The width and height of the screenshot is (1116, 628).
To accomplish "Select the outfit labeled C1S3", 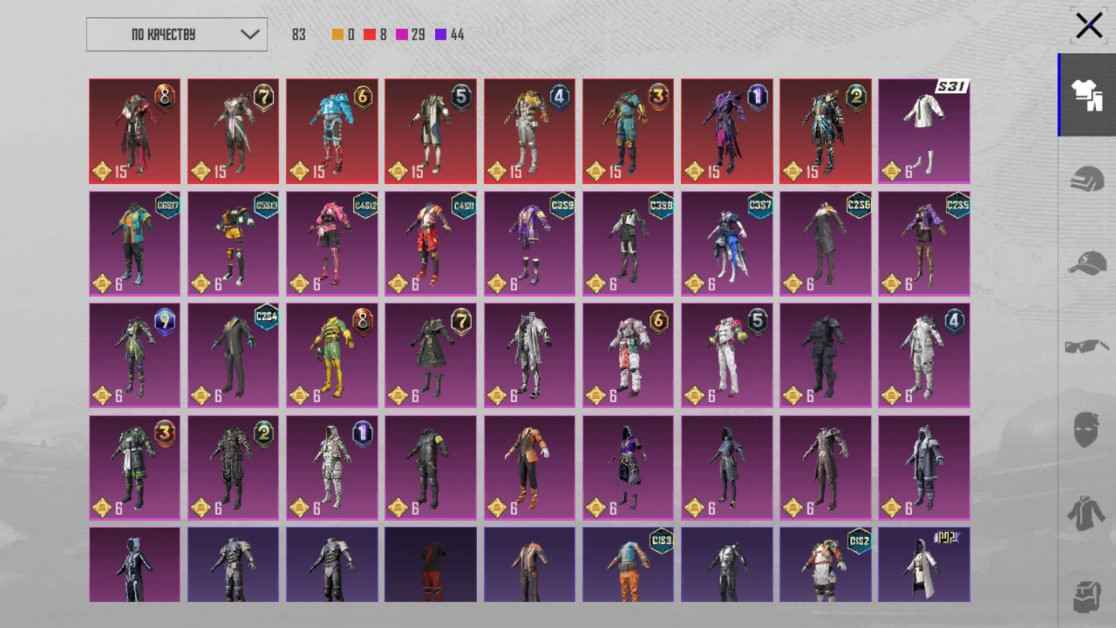I will [628, 565].
